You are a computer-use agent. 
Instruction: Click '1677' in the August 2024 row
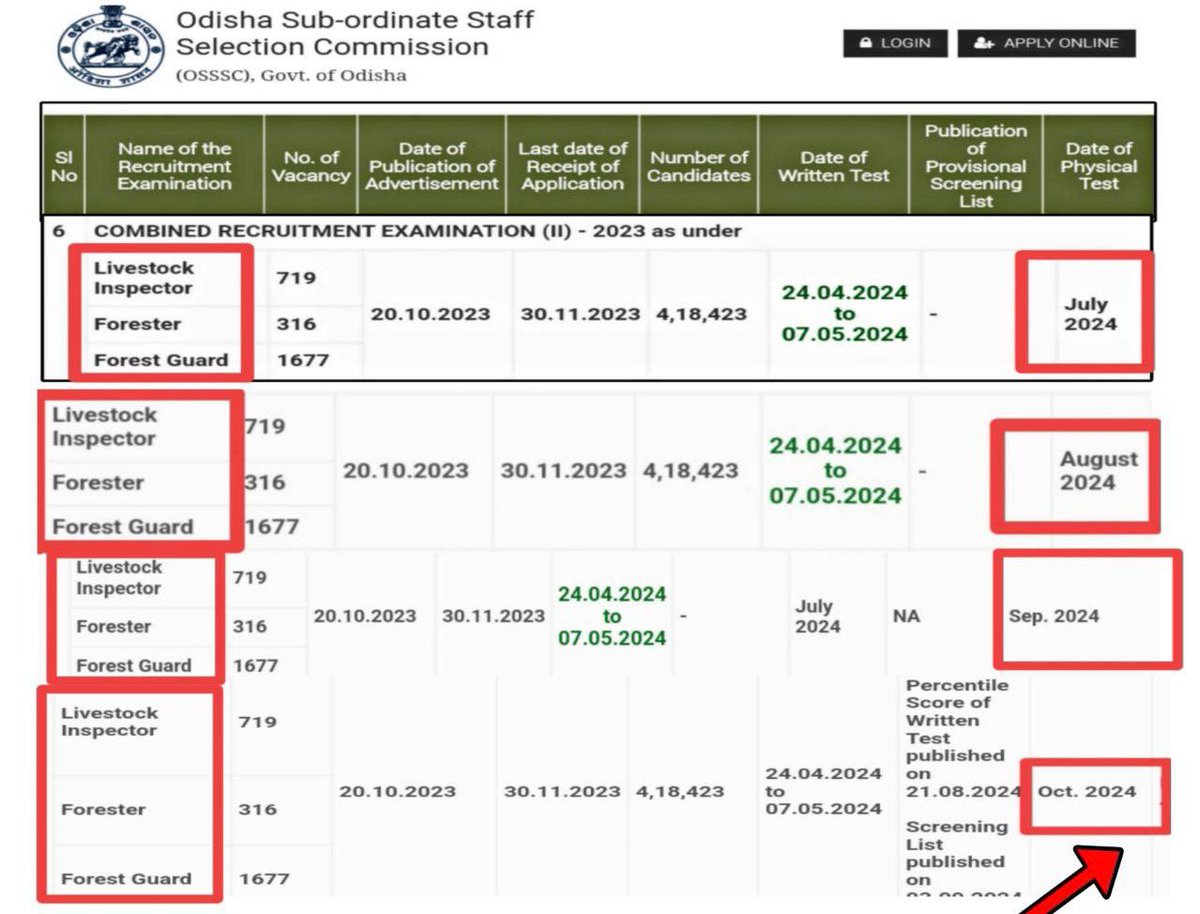point(271,526)
